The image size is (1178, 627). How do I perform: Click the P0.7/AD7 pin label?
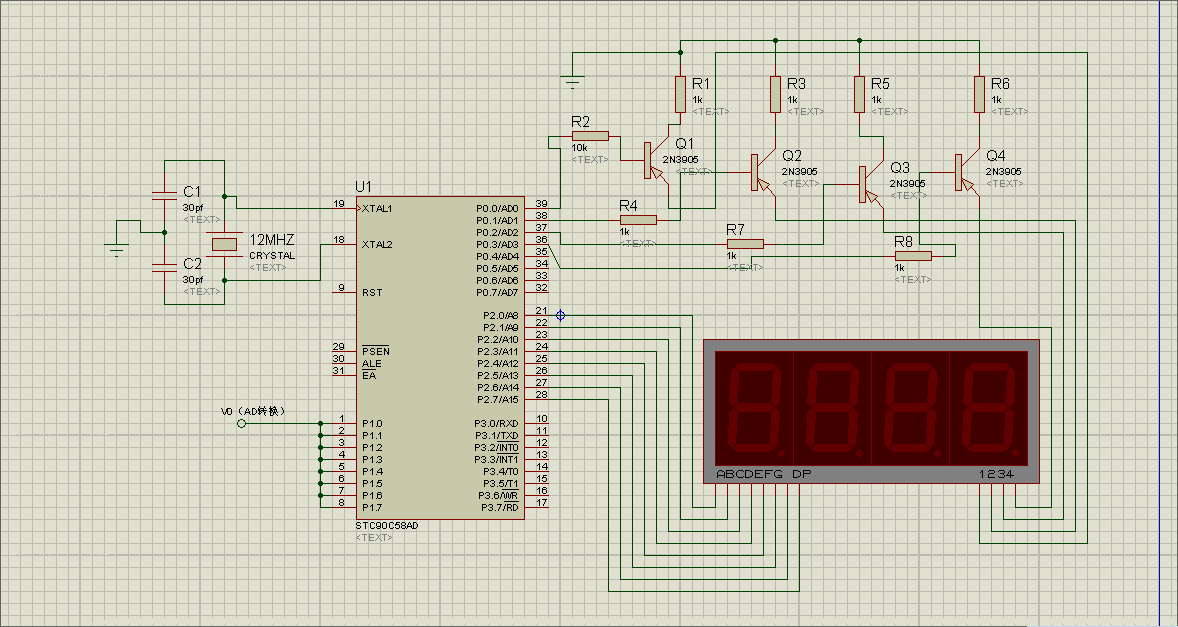pos(497,292)
